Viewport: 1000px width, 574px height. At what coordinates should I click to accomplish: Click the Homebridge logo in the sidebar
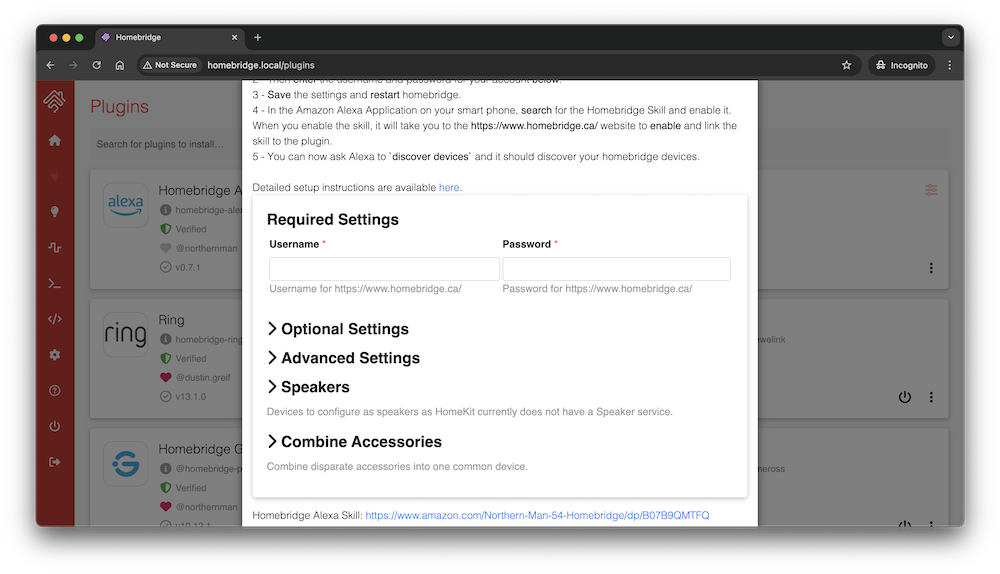[x=55, y=101]
